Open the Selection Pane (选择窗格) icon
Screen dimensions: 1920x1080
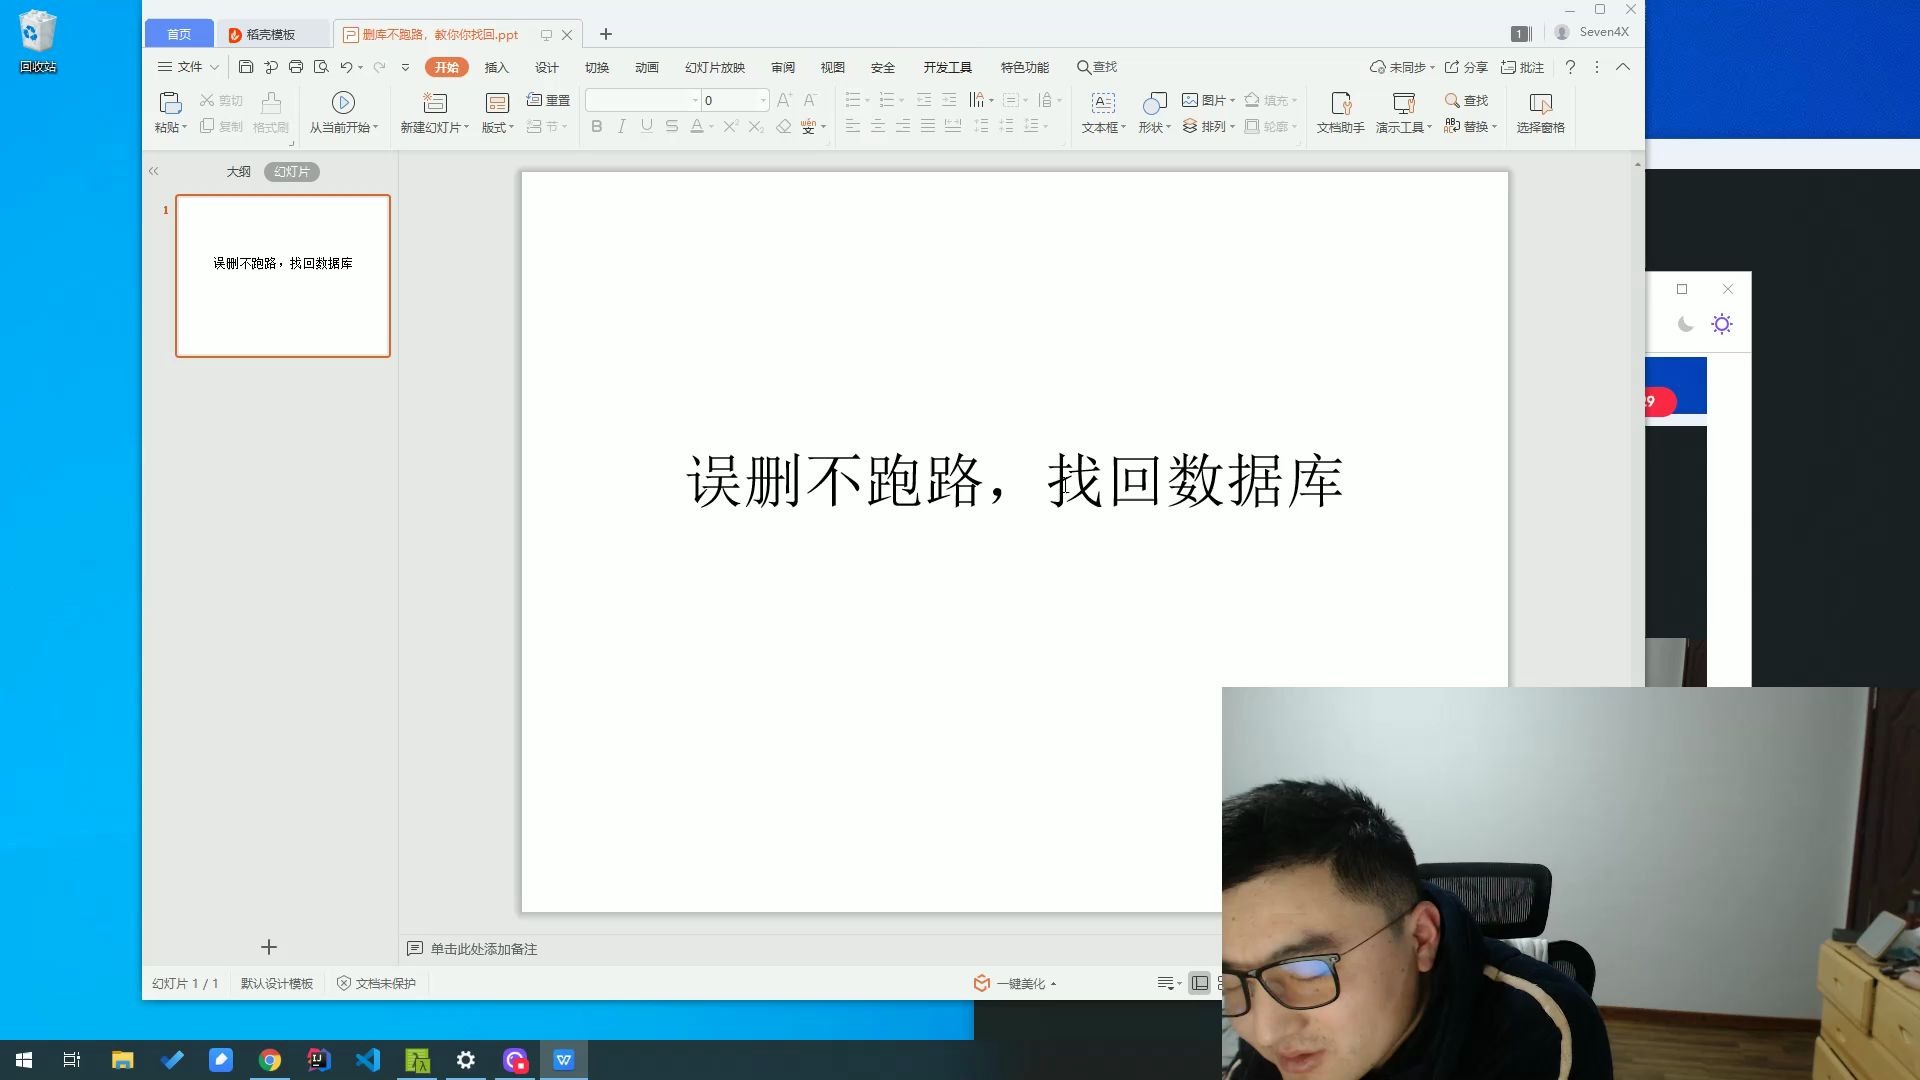1540,103
